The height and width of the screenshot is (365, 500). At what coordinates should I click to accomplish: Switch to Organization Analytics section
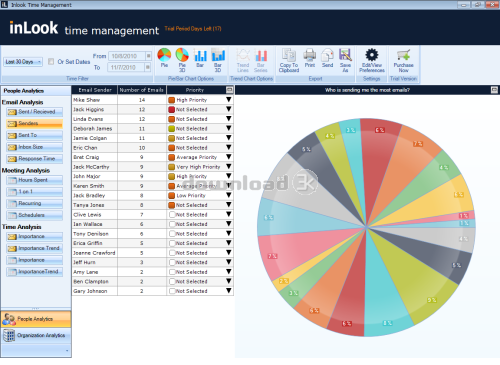click(x=36, y=335)
